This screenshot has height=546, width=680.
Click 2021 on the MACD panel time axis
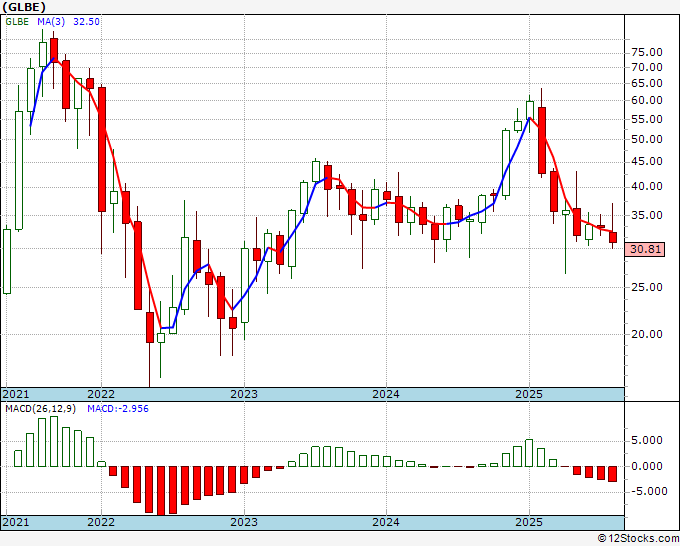tap(16, 522)
